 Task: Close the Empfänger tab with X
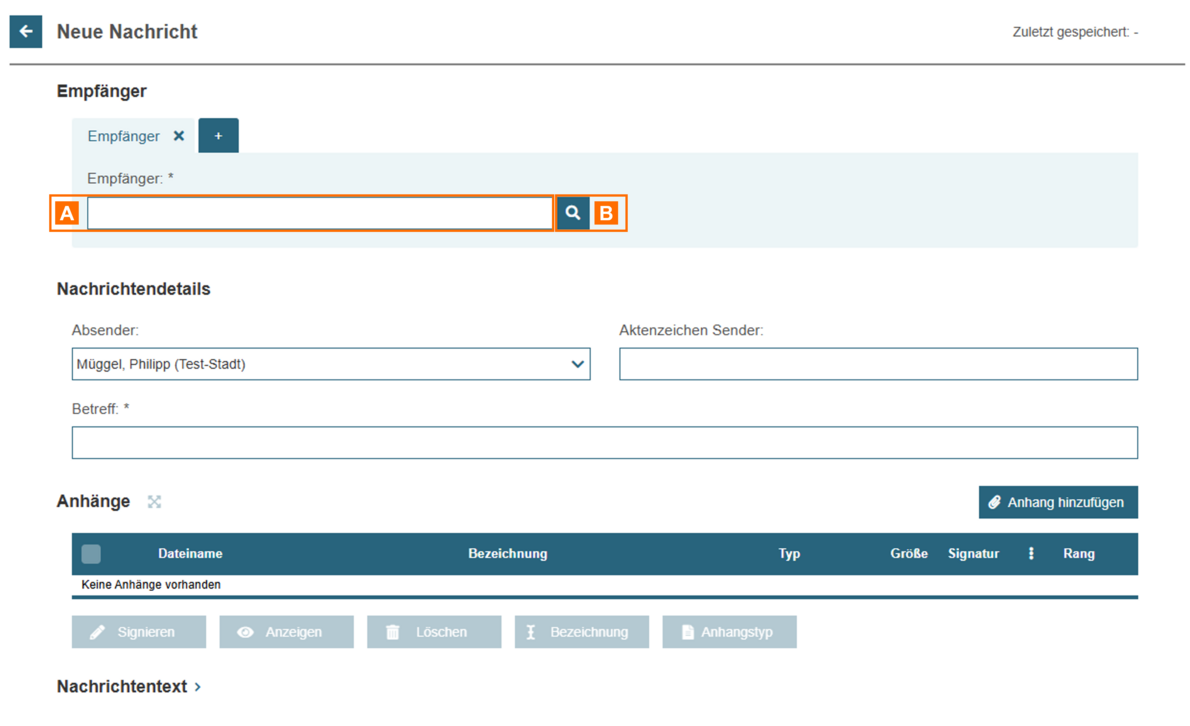[179, 136]
